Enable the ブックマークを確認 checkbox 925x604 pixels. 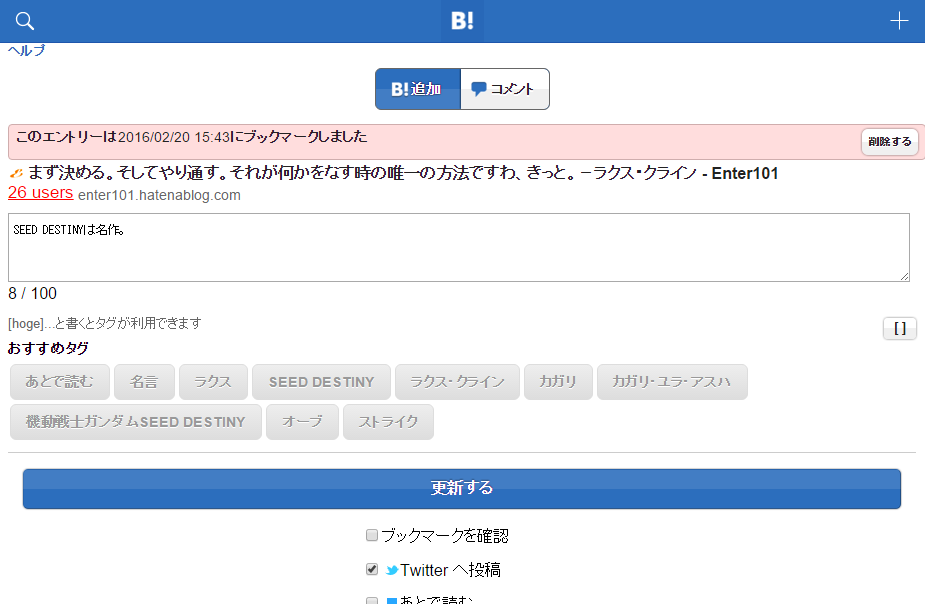[370, 535]
